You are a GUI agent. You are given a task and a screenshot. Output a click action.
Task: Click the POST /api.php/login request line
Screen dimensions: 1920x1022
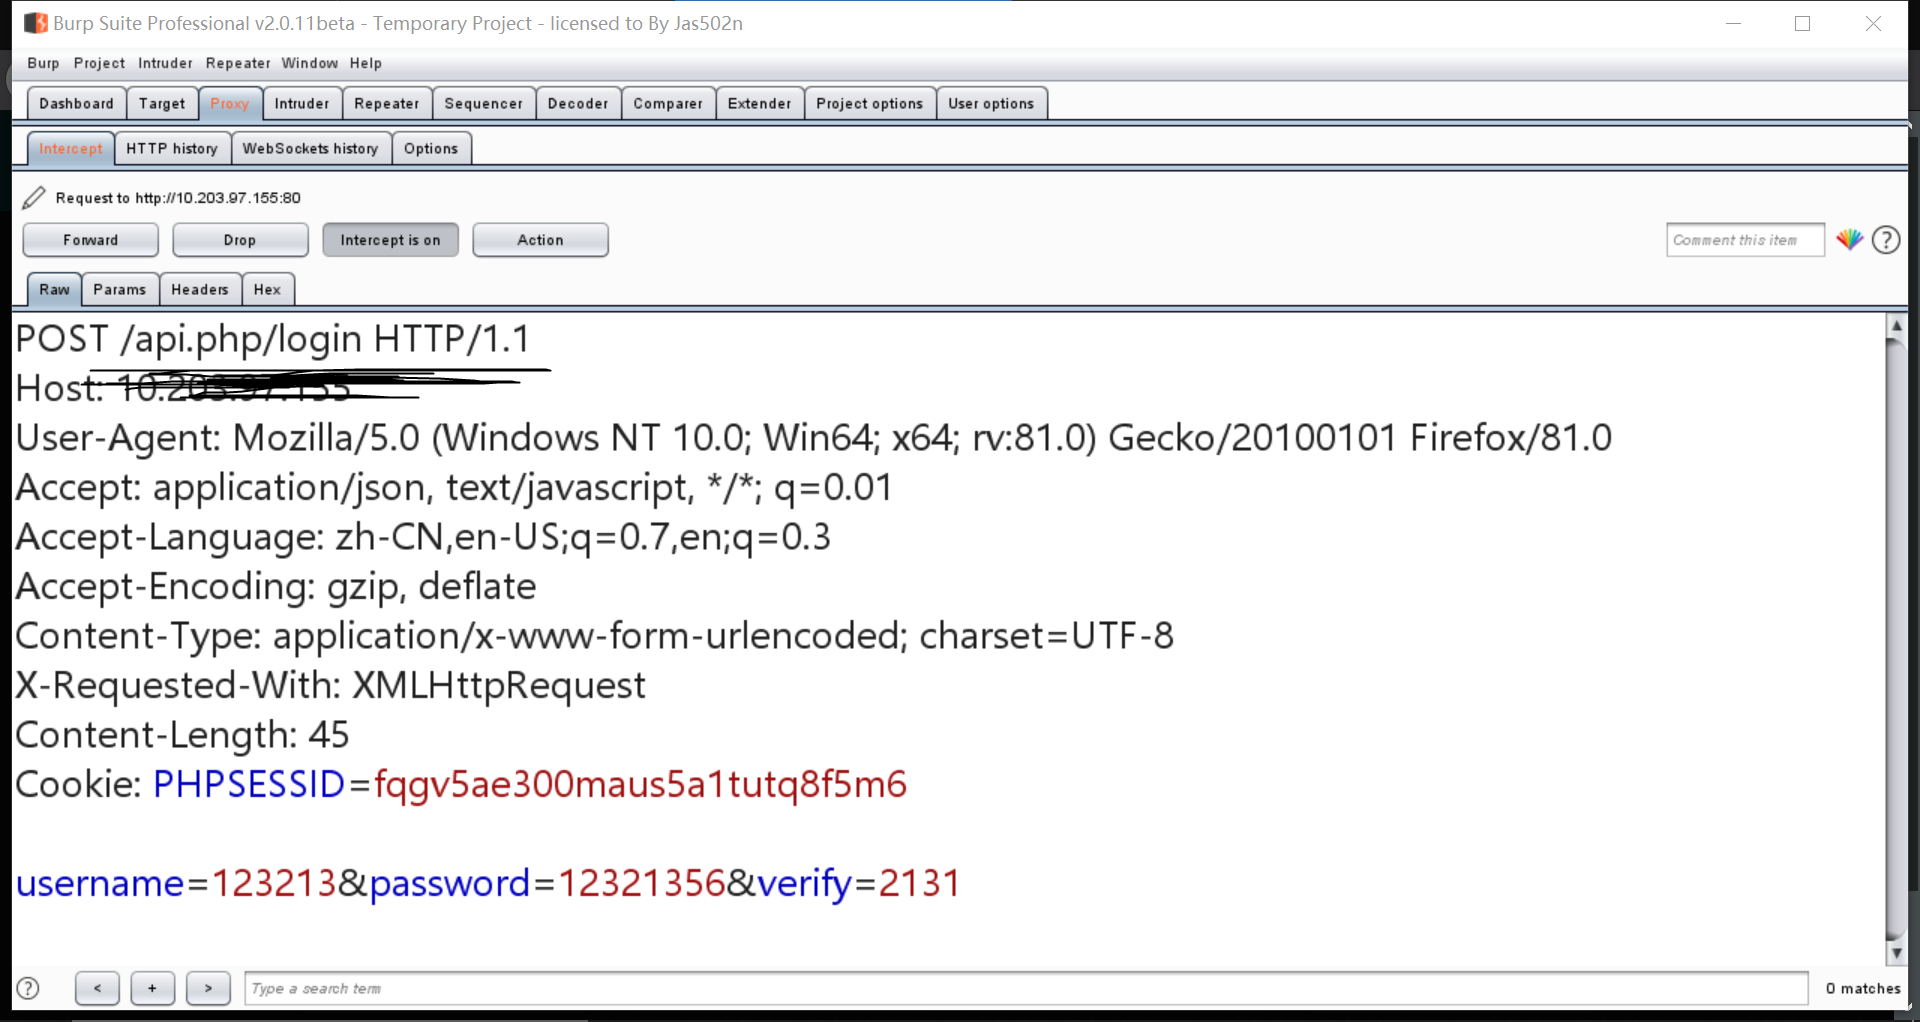pyautogui.click(x=273, y=339)
